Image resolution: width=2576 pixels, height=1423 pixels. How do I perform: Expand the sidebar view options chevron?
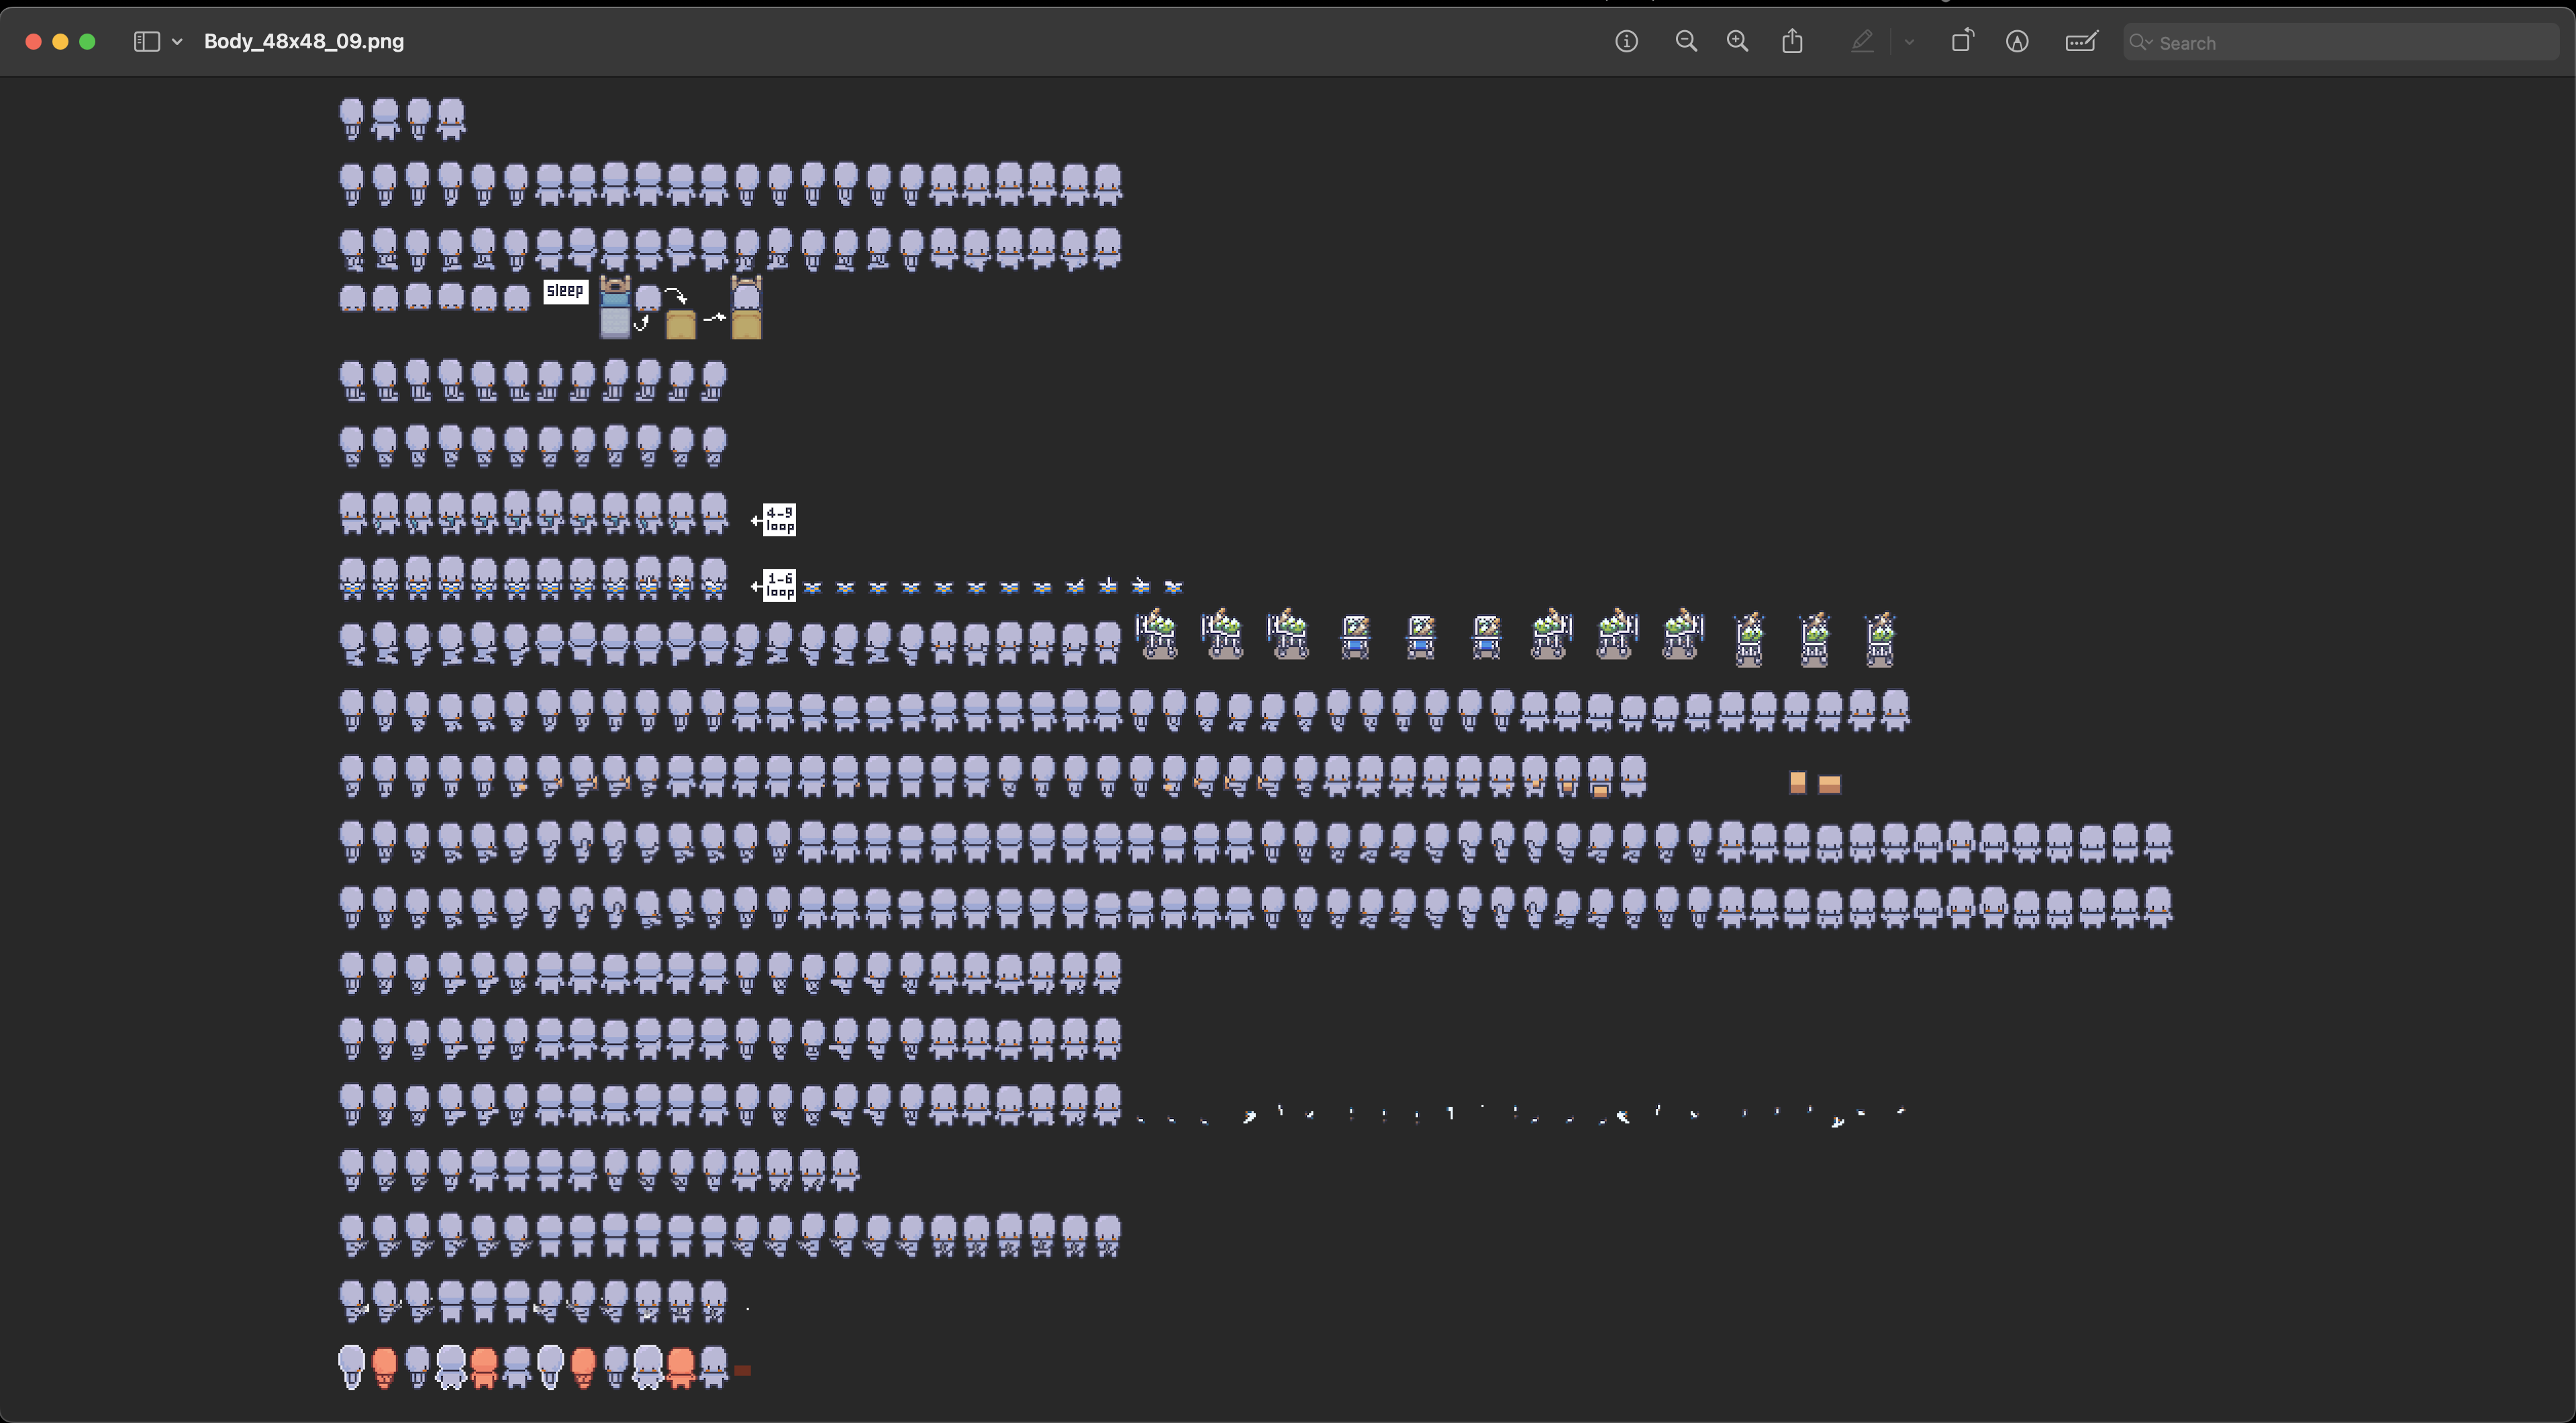(x=177, y=41)
